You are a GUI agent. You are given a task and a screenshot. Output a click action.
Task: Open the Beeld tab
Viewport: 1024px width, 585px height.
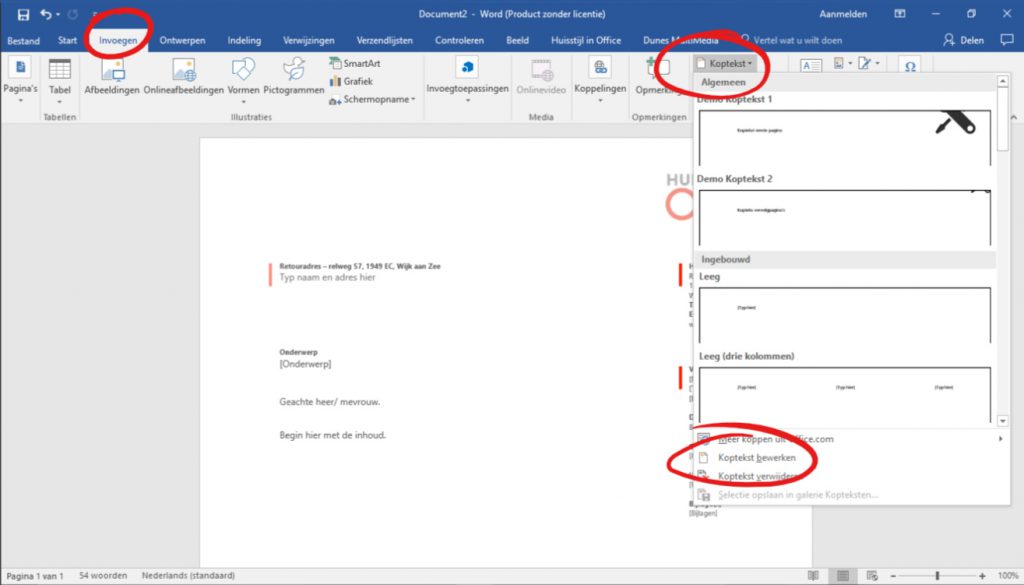tap(517, 40)
